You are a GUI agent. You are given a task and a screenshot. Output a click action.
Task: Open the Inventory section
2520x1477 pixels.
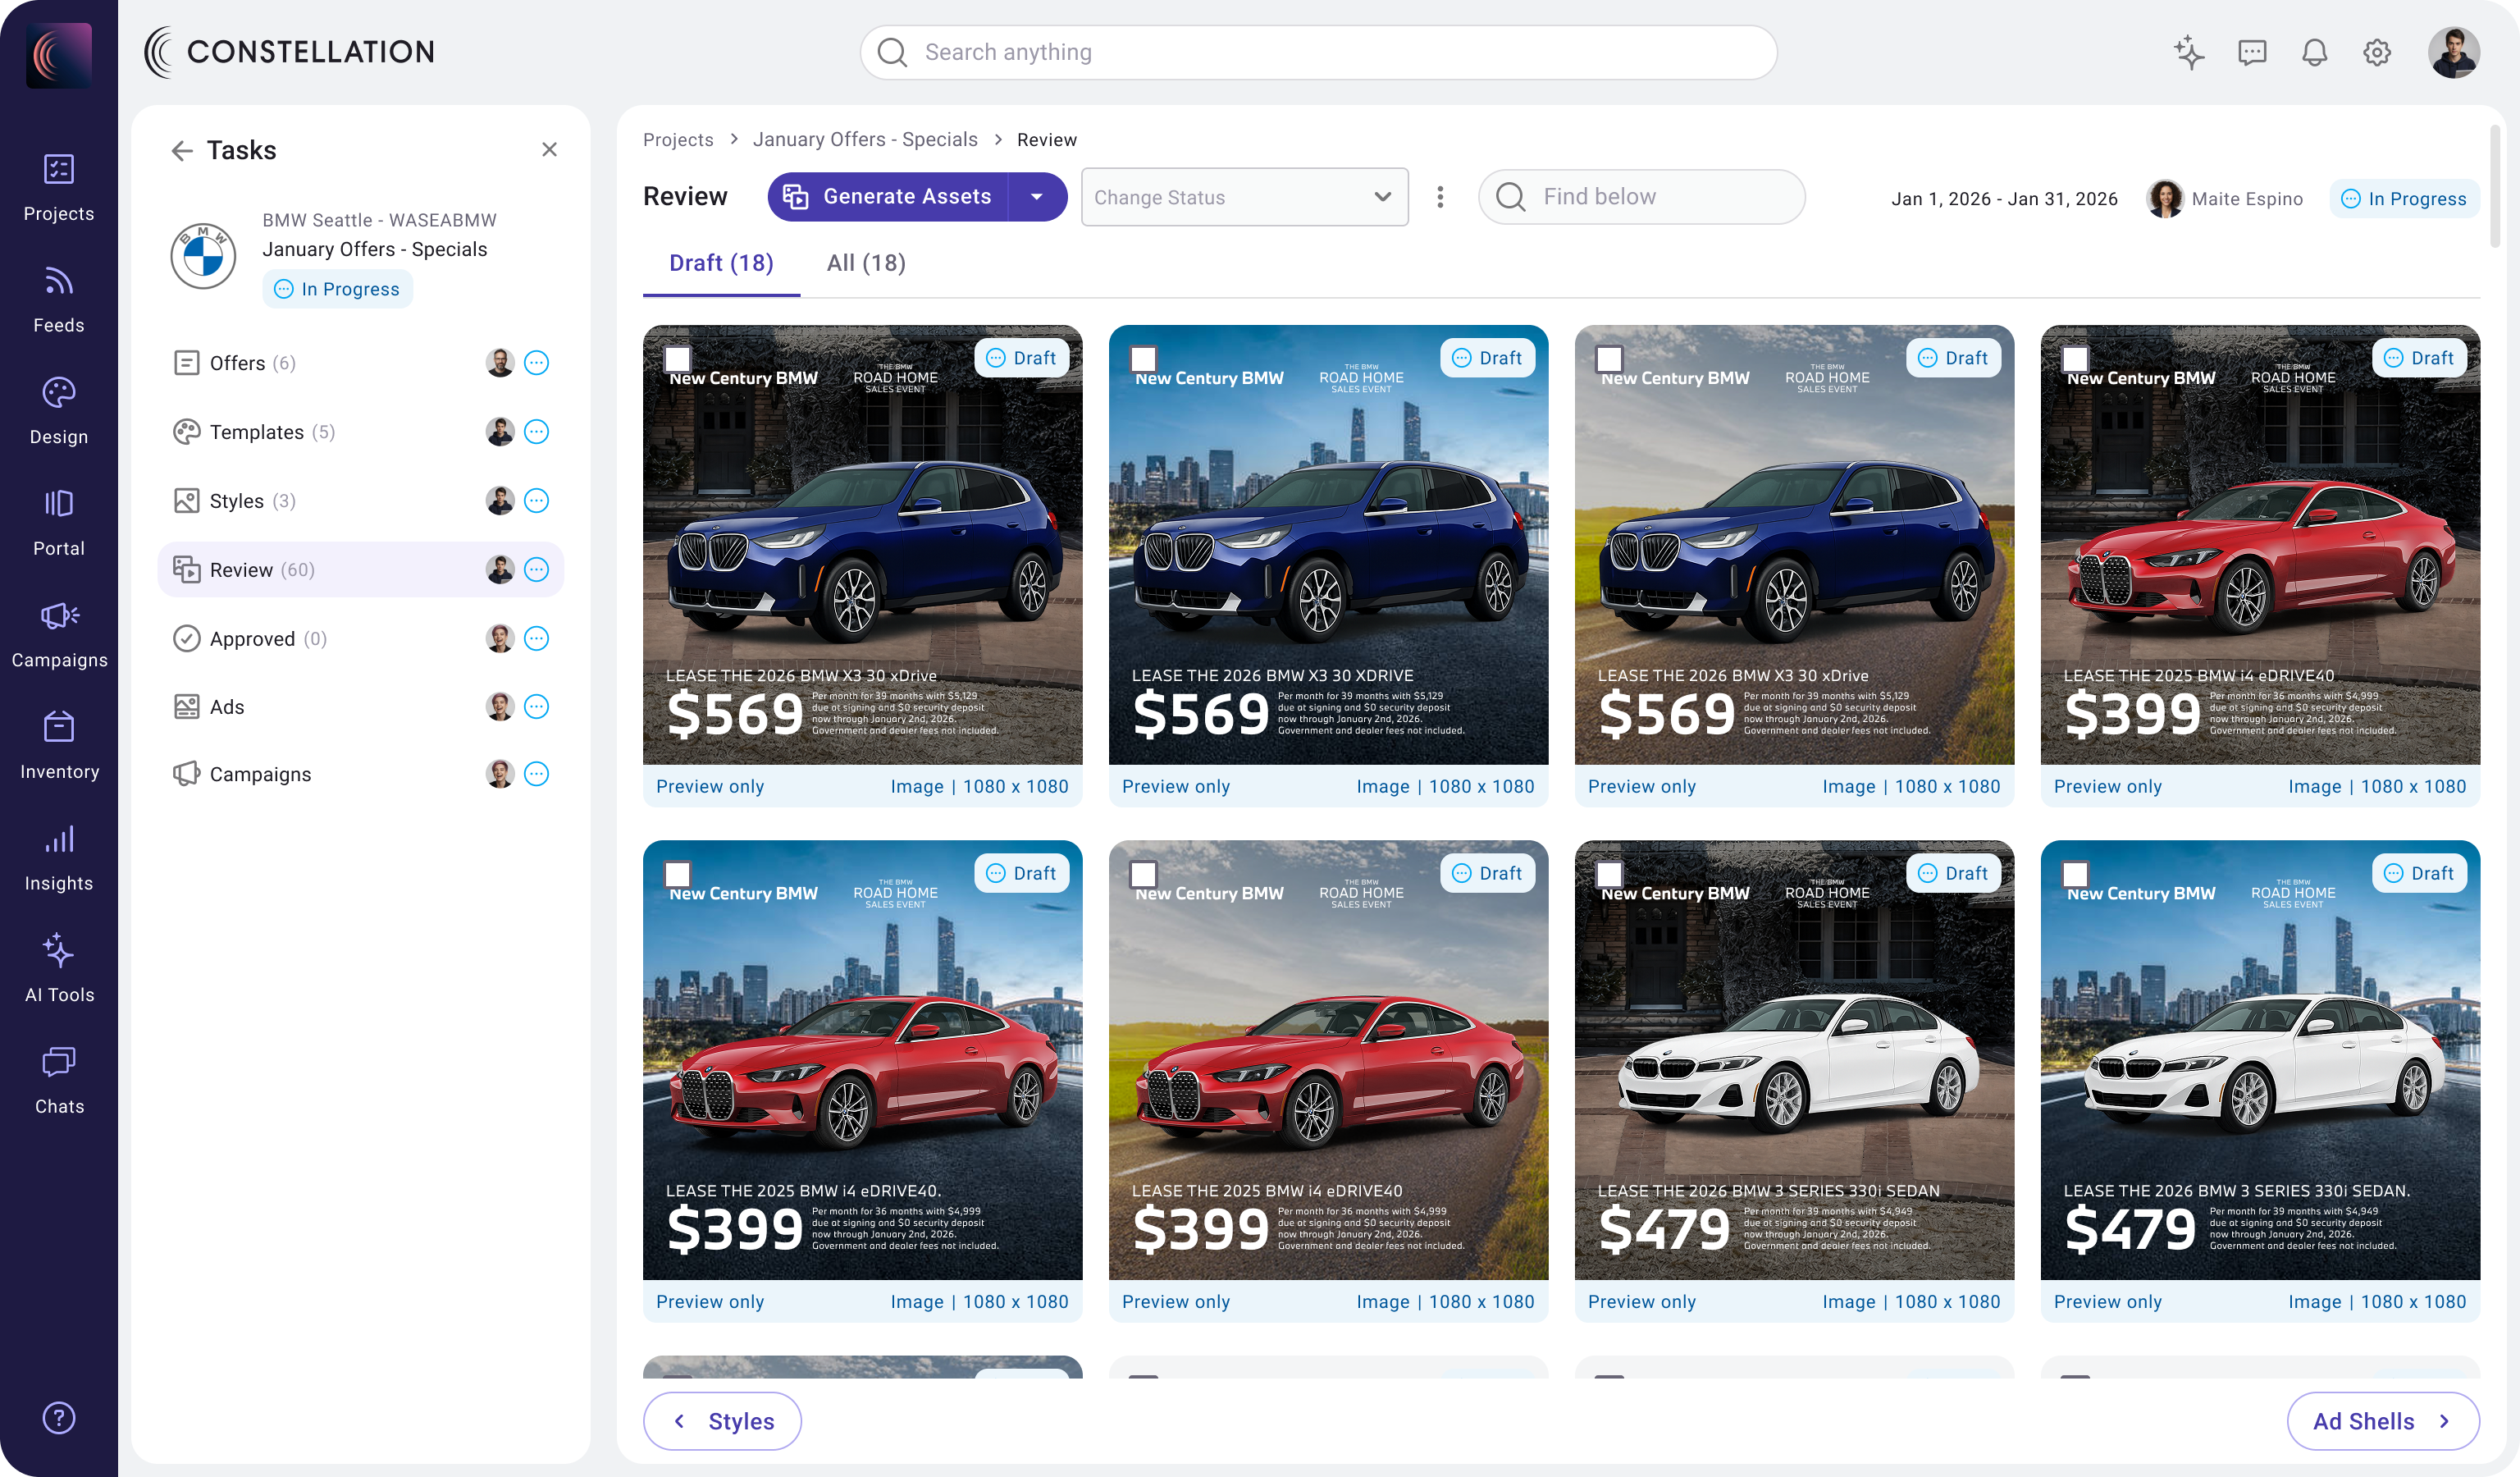click(59, 746)
